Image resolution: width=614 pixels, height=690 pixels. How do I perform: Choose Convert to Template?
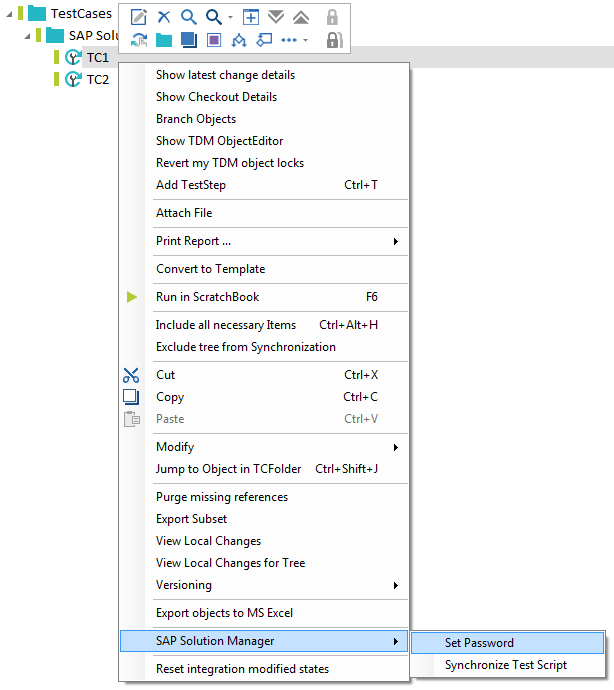[x=210, y=269]
